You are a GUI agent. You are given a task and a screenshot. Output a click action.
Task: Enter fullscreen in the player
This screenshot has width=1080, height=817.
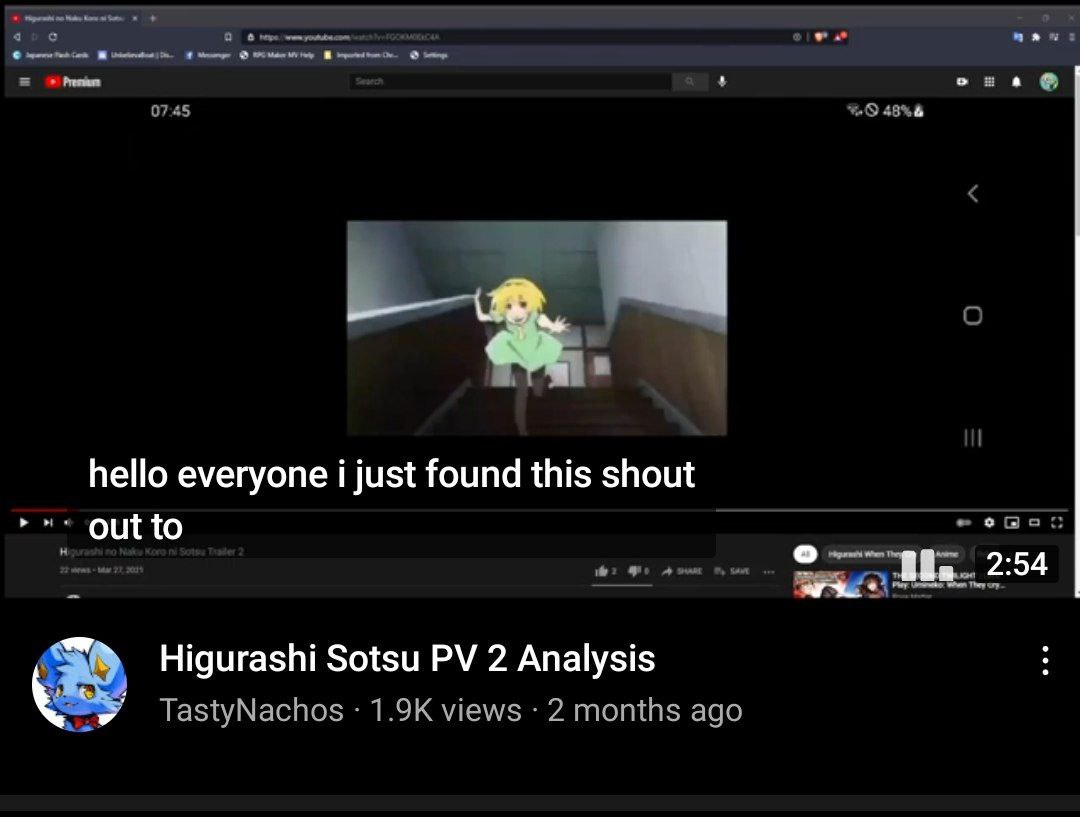tap(1057, 523)
